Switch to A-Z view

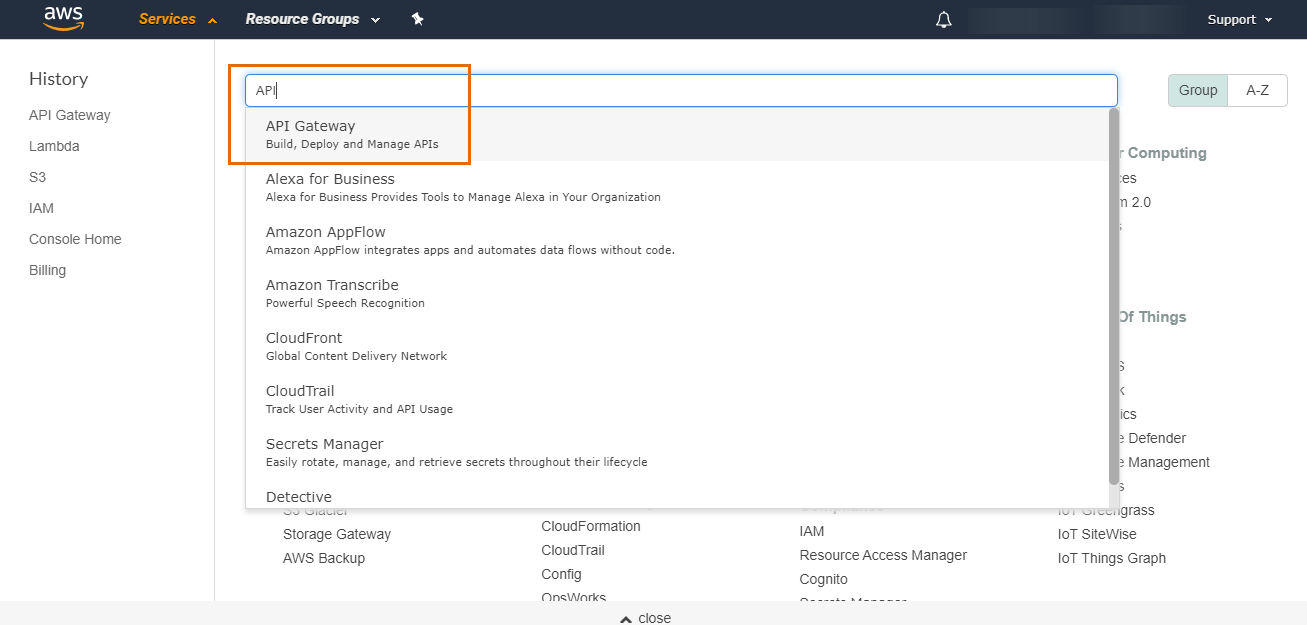tap(1258, 90)
